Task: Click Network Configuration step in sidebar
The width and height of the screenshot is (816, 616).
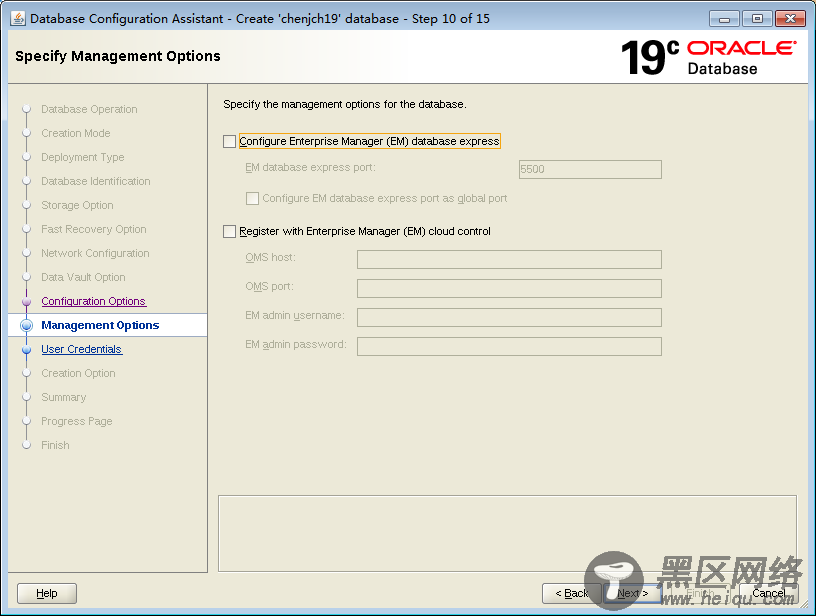Action: [95, 253]
